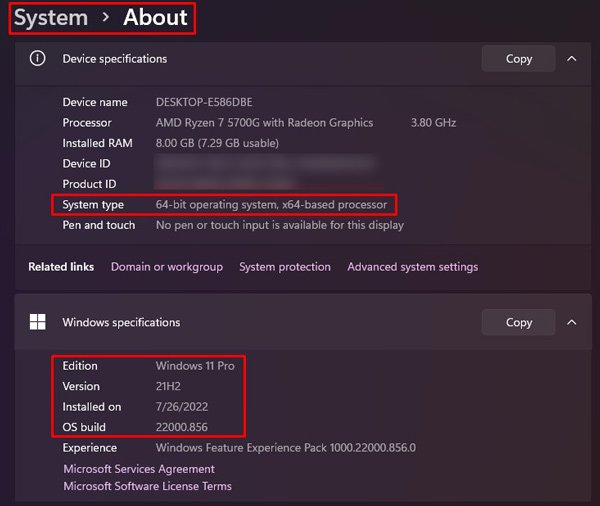Click the Windows logo icon beside Windows specifications
The image size is (600, 506).
38,322
